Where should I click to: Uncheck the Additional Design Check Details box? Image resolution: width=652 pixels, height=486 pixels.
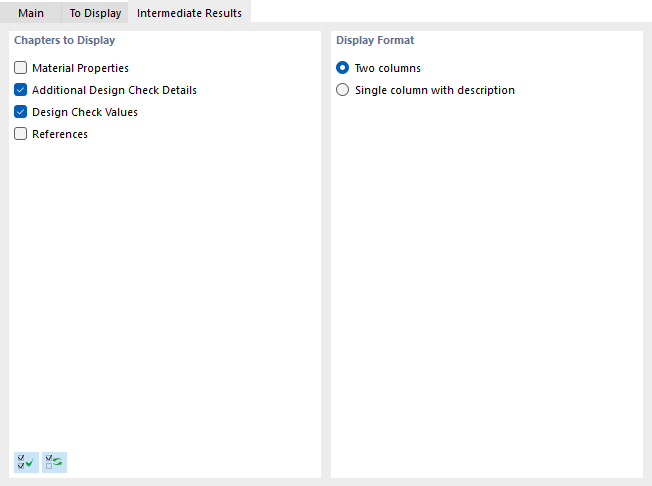pyautogui.click(x=21, y=90)
